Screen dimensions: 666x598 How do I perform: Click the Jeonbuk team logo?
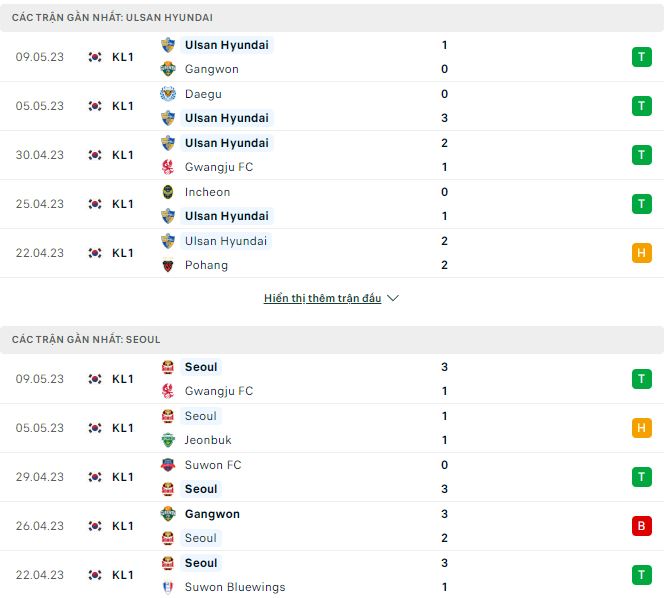[168, 440]
